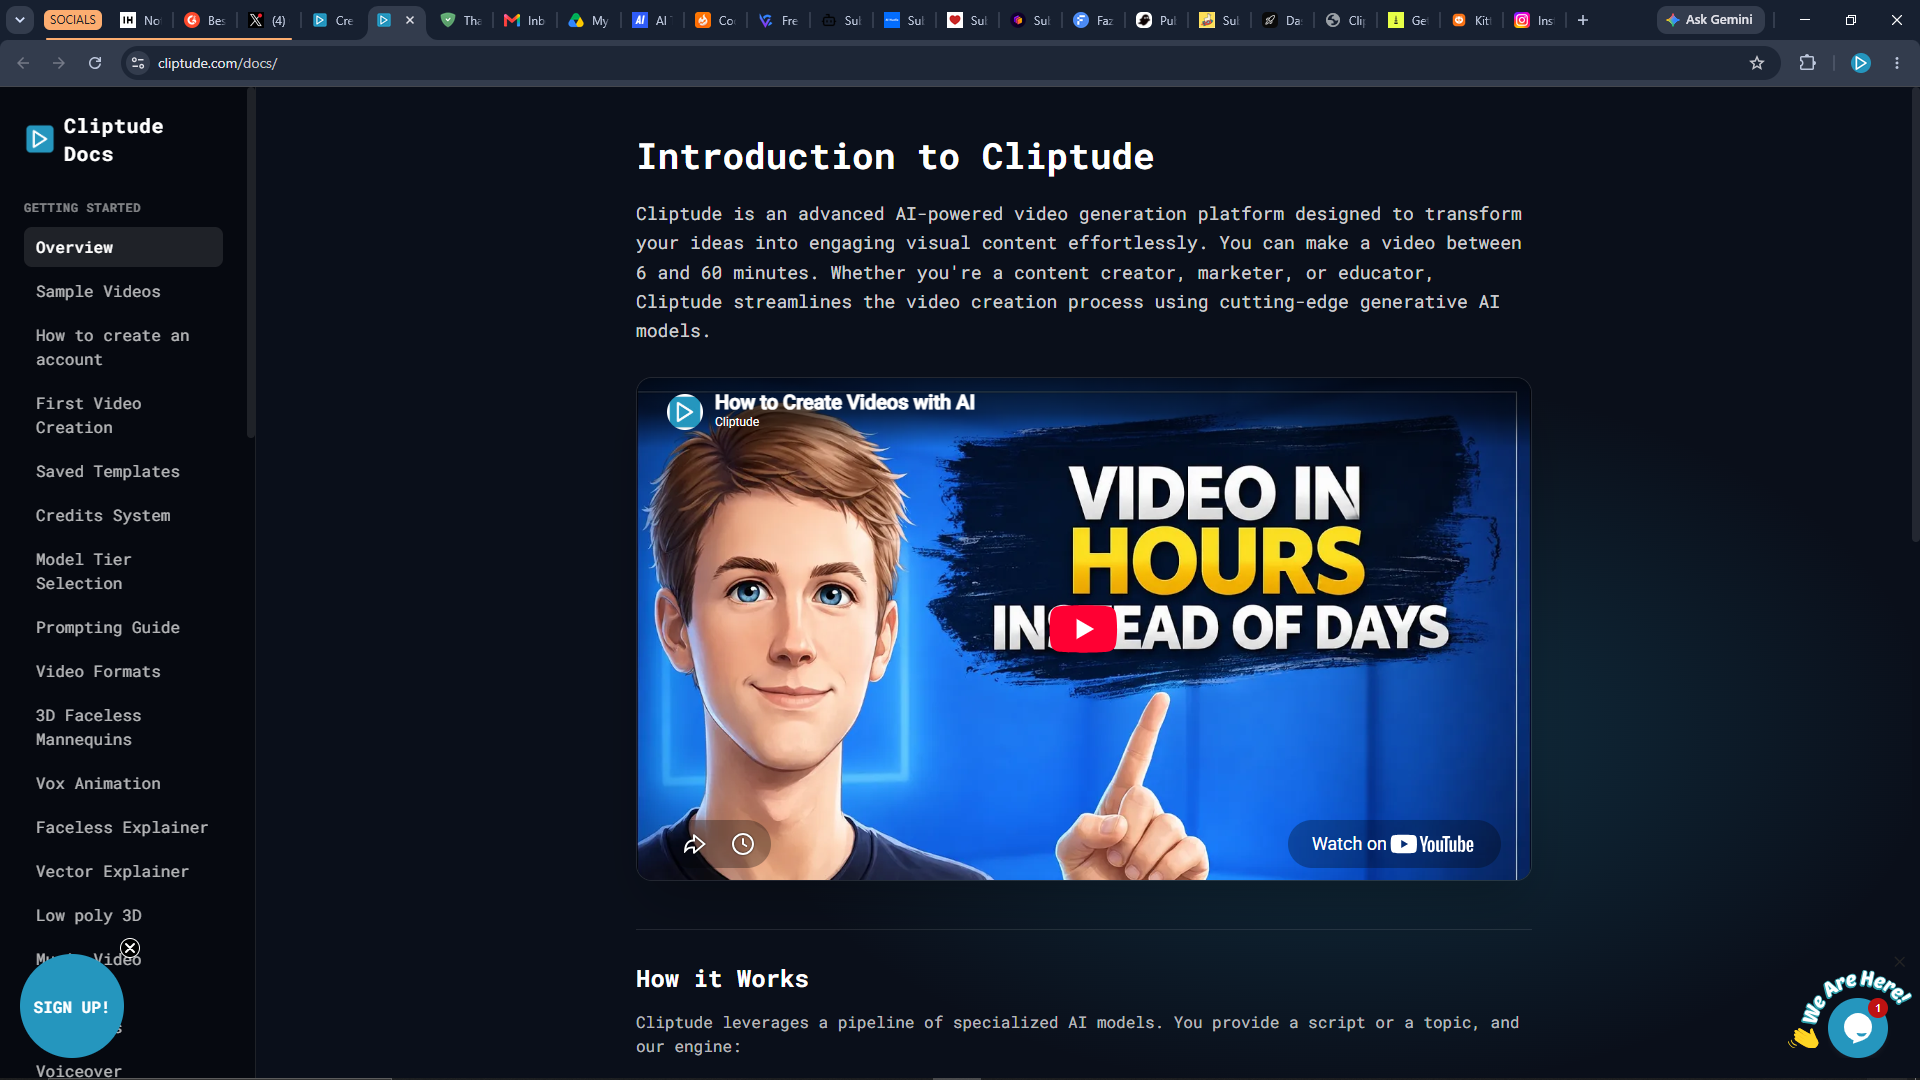Select Overview in the sidebar

click(123, 247)
